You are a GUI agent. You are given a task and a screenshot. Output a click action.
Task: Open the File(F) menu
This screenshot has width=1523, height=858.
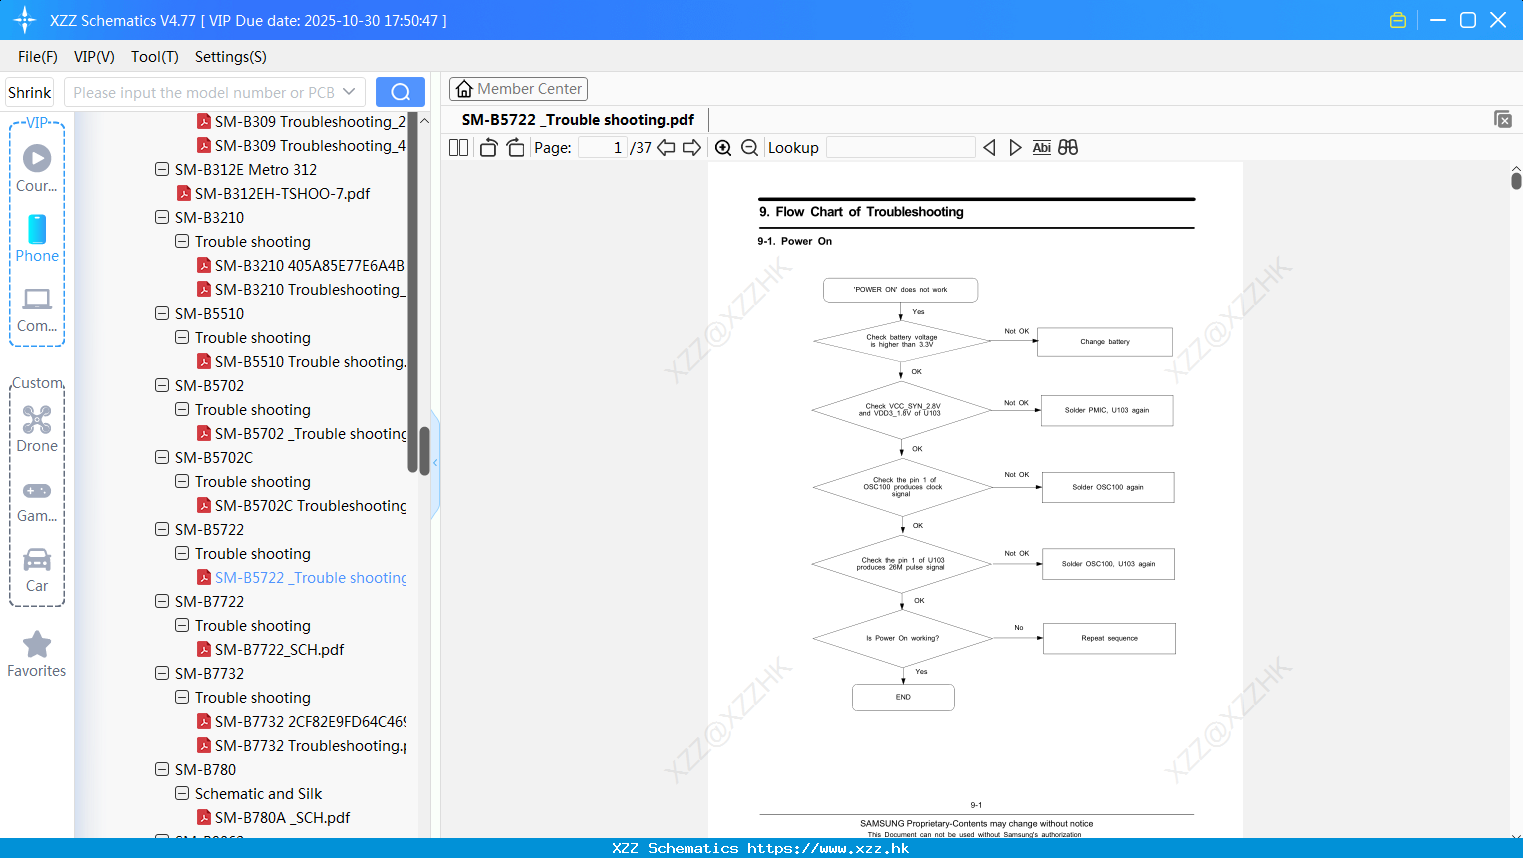pos(38,57)
